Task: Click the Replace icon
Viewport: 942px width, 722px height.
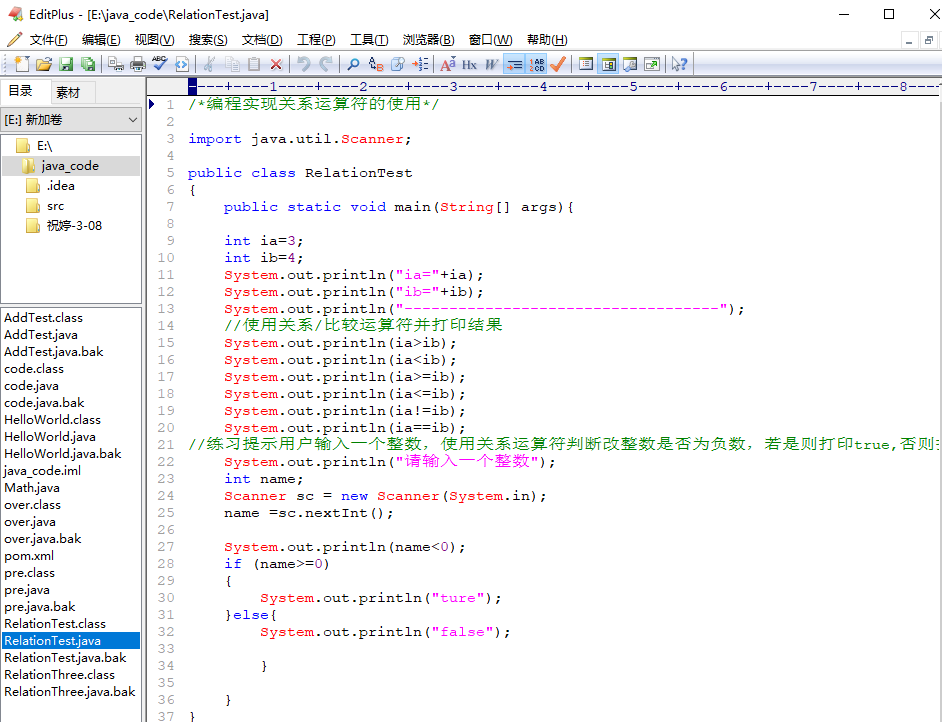Action: [375, 64]
